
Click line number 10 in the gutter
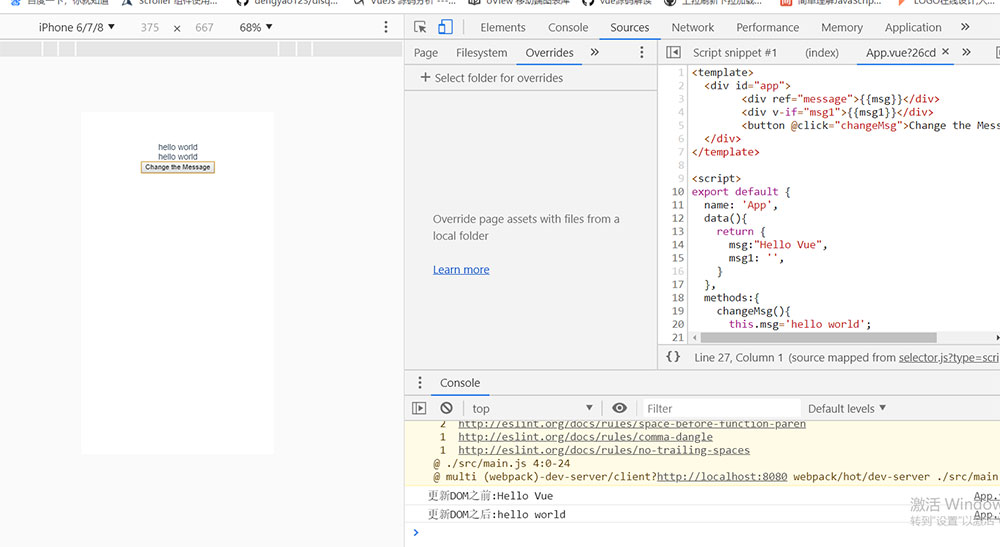(x=677, y=191)
